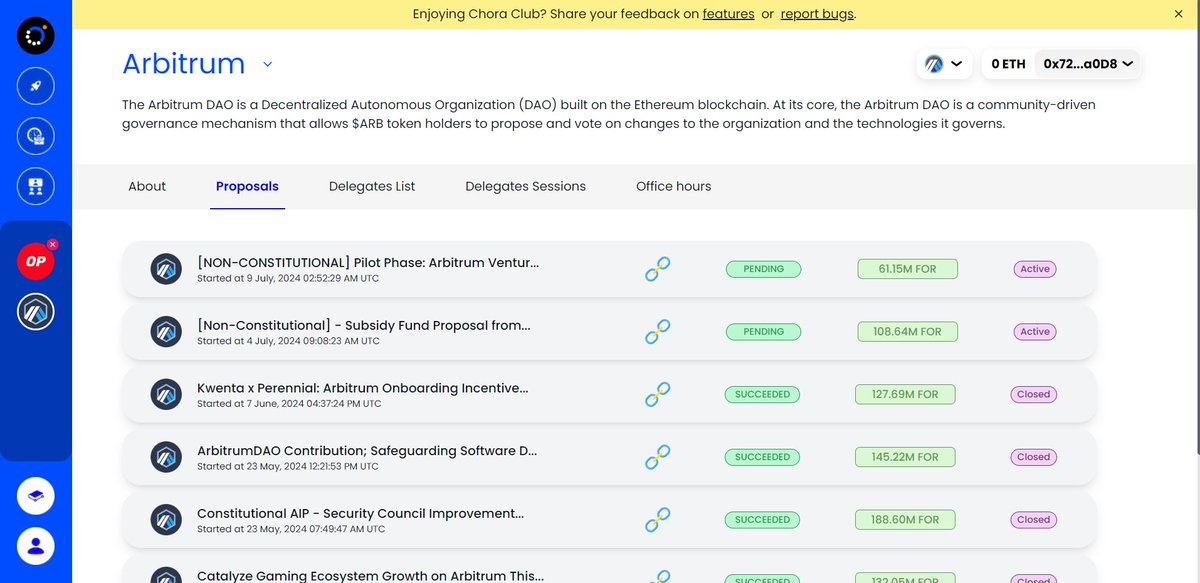1200x583 pixels.
Task: Open the wallet address 0x72...a0D8 dropdown
Action: [1088, 64]
